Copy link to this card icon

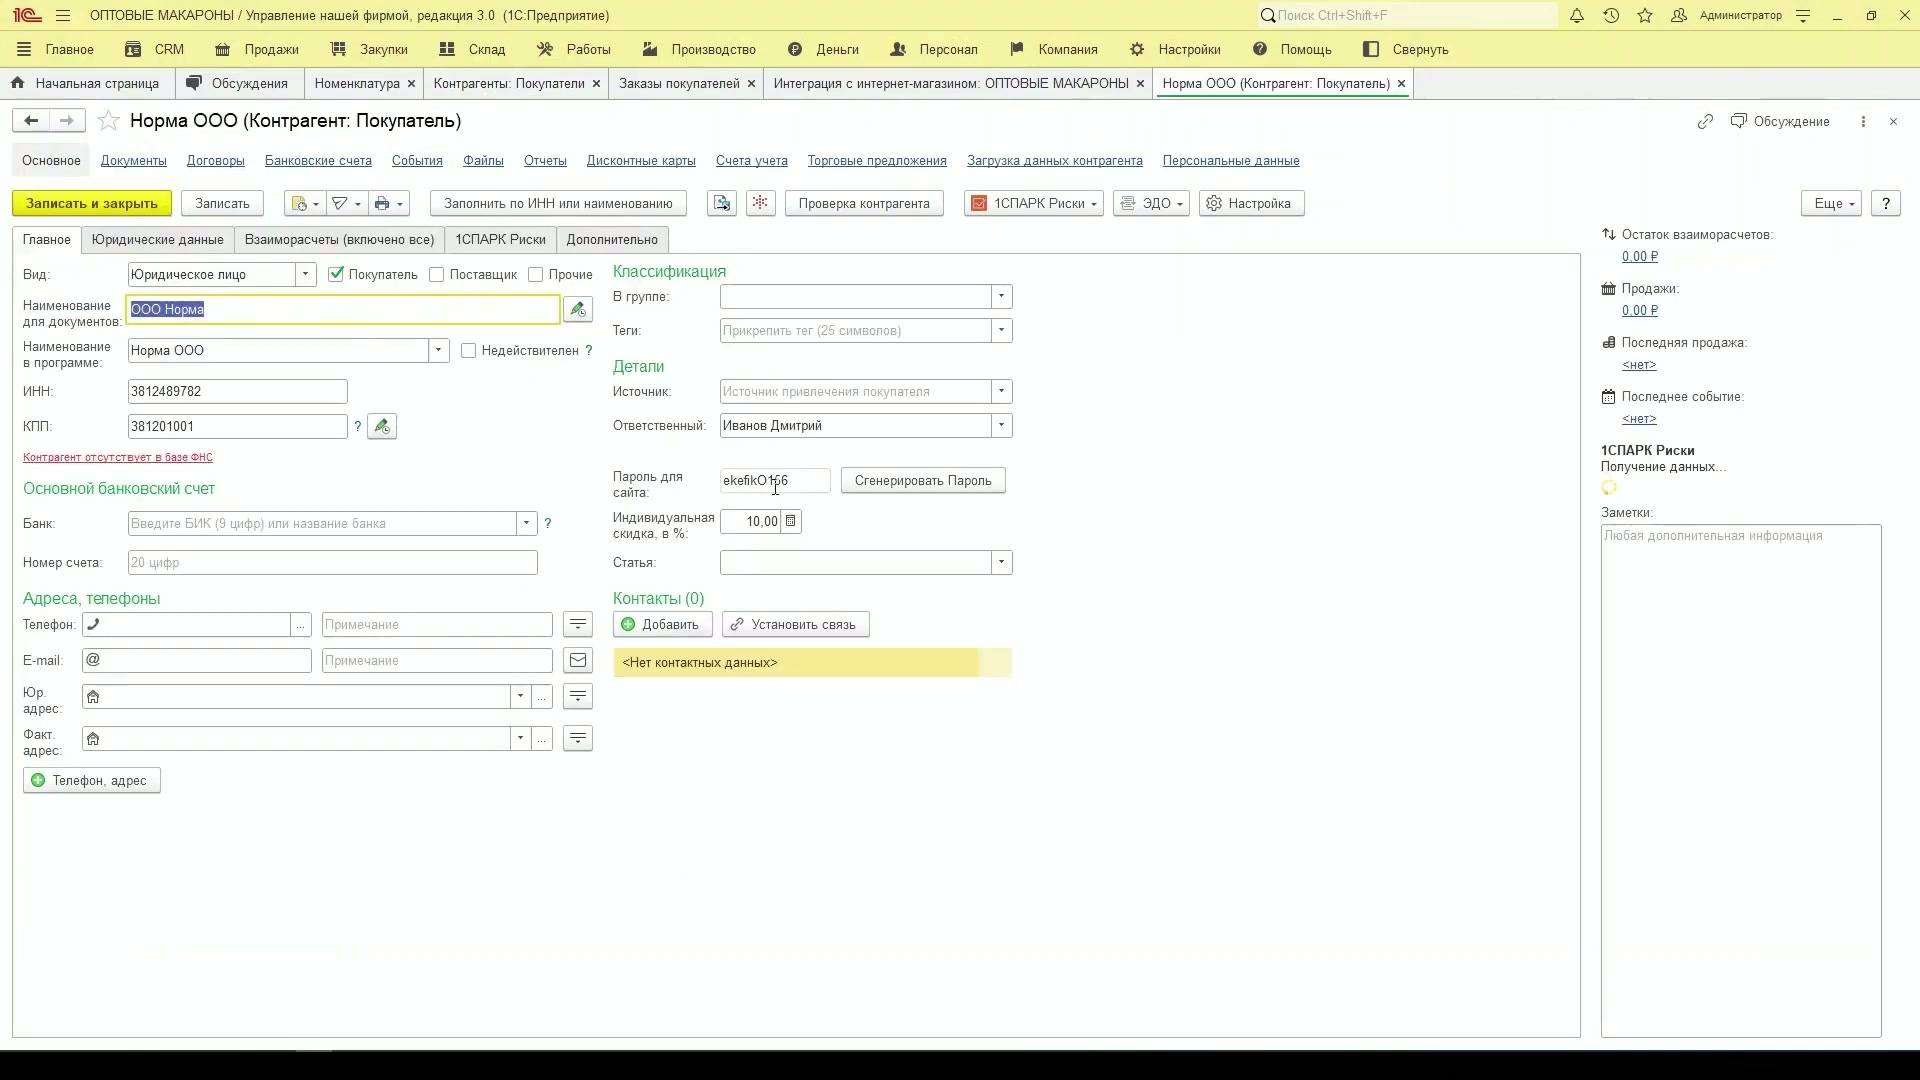point(1705,121)
